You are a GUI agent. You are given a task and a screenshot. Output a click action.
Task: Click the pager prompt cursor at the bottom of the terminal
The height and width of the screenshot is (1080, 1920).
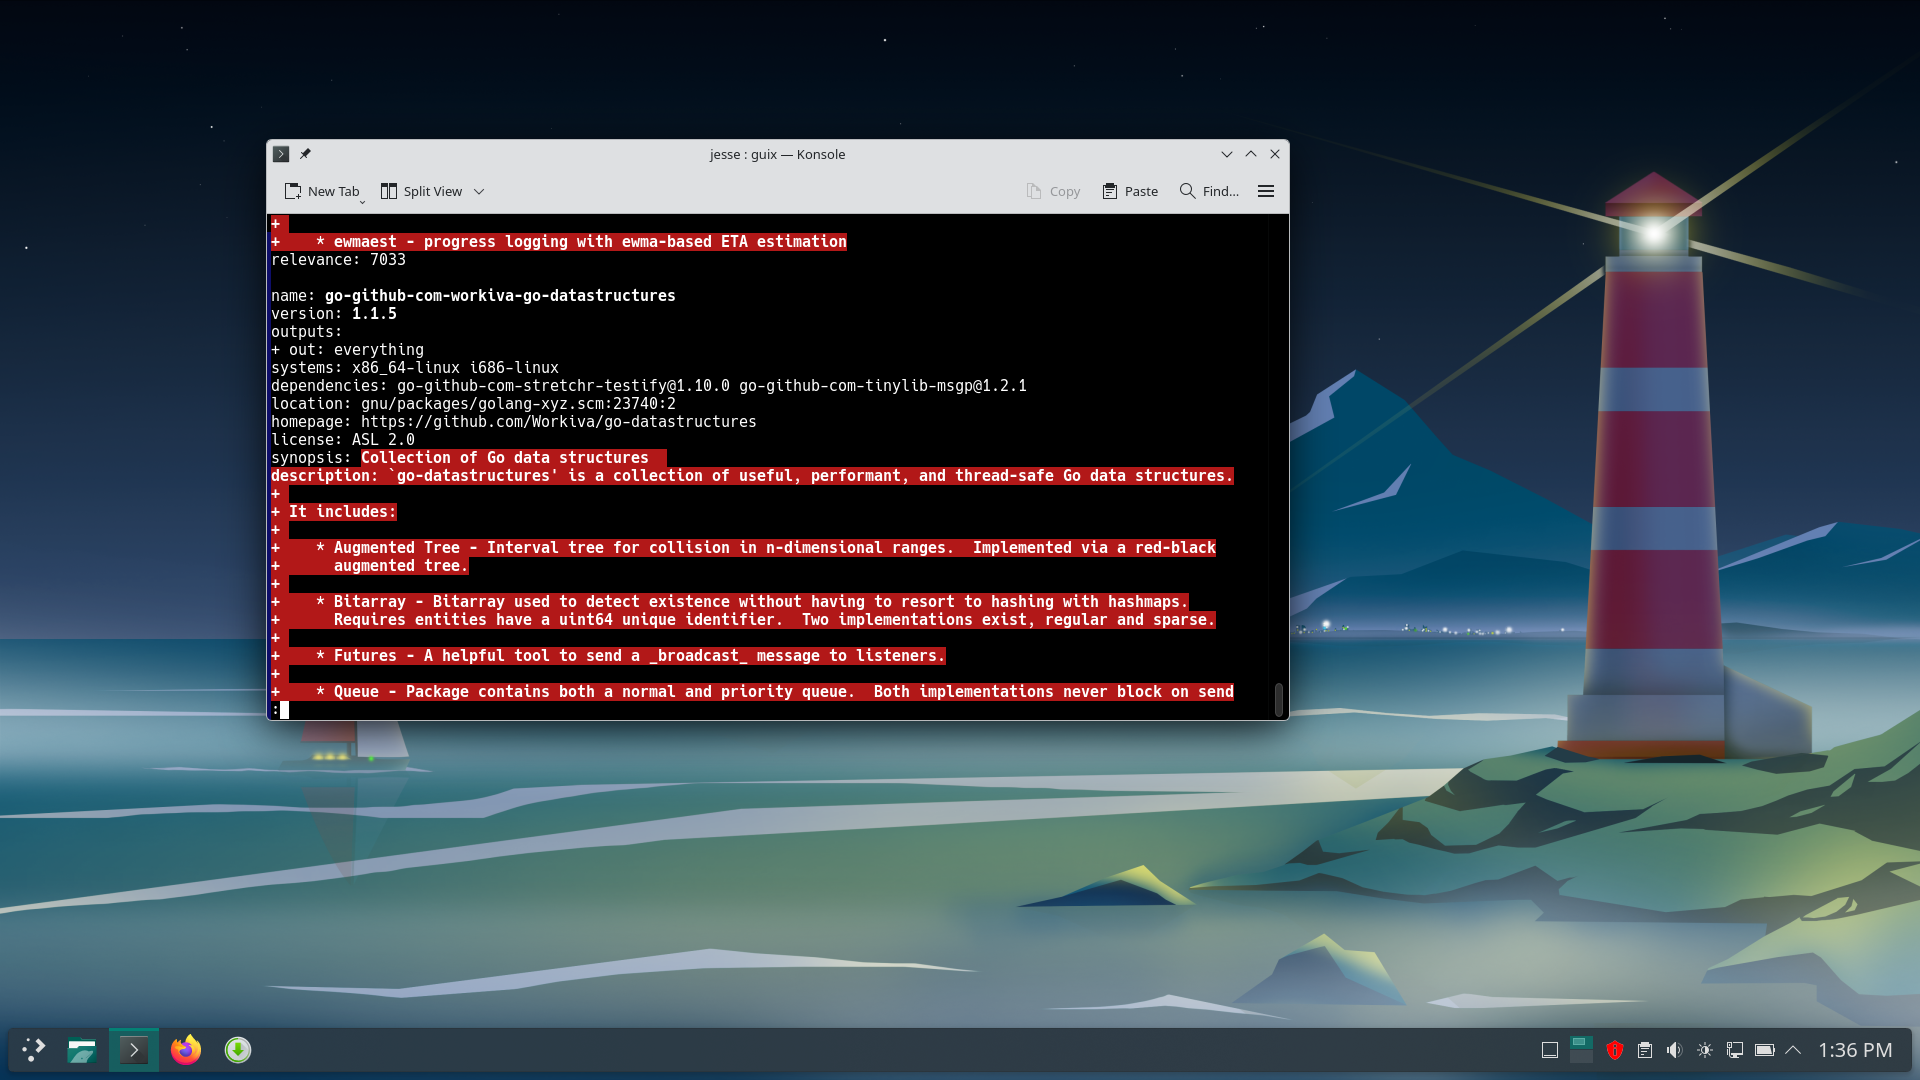(x=284, y=710)
